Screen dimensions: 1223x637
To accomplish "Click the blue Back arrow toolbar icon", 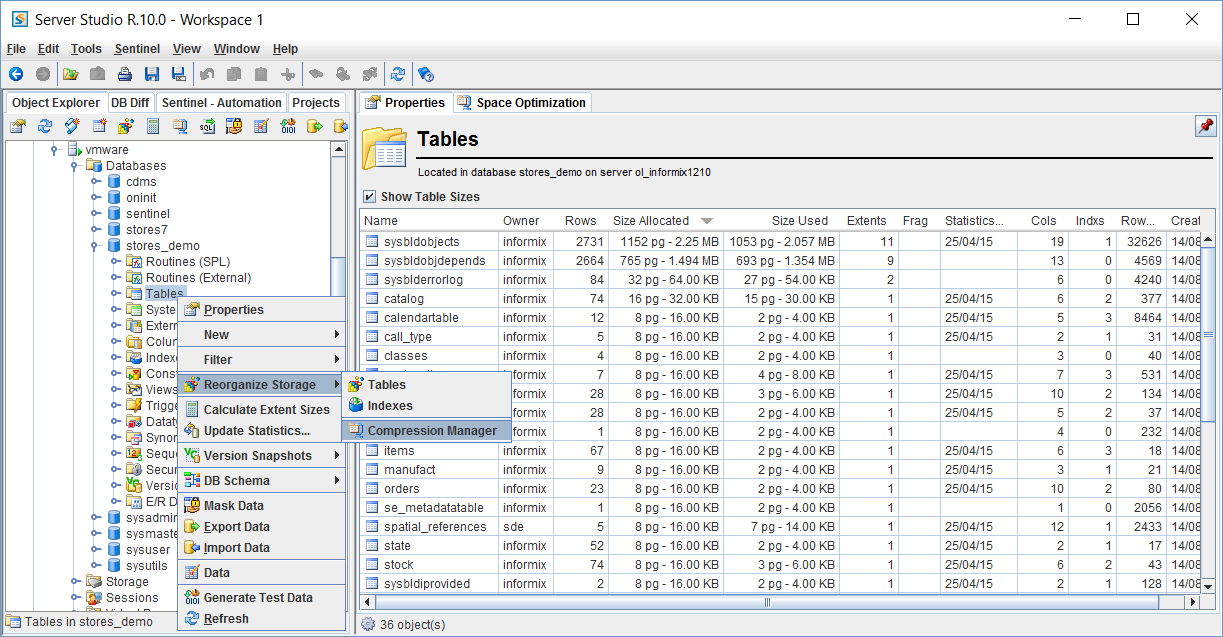I will click(16, 74).
